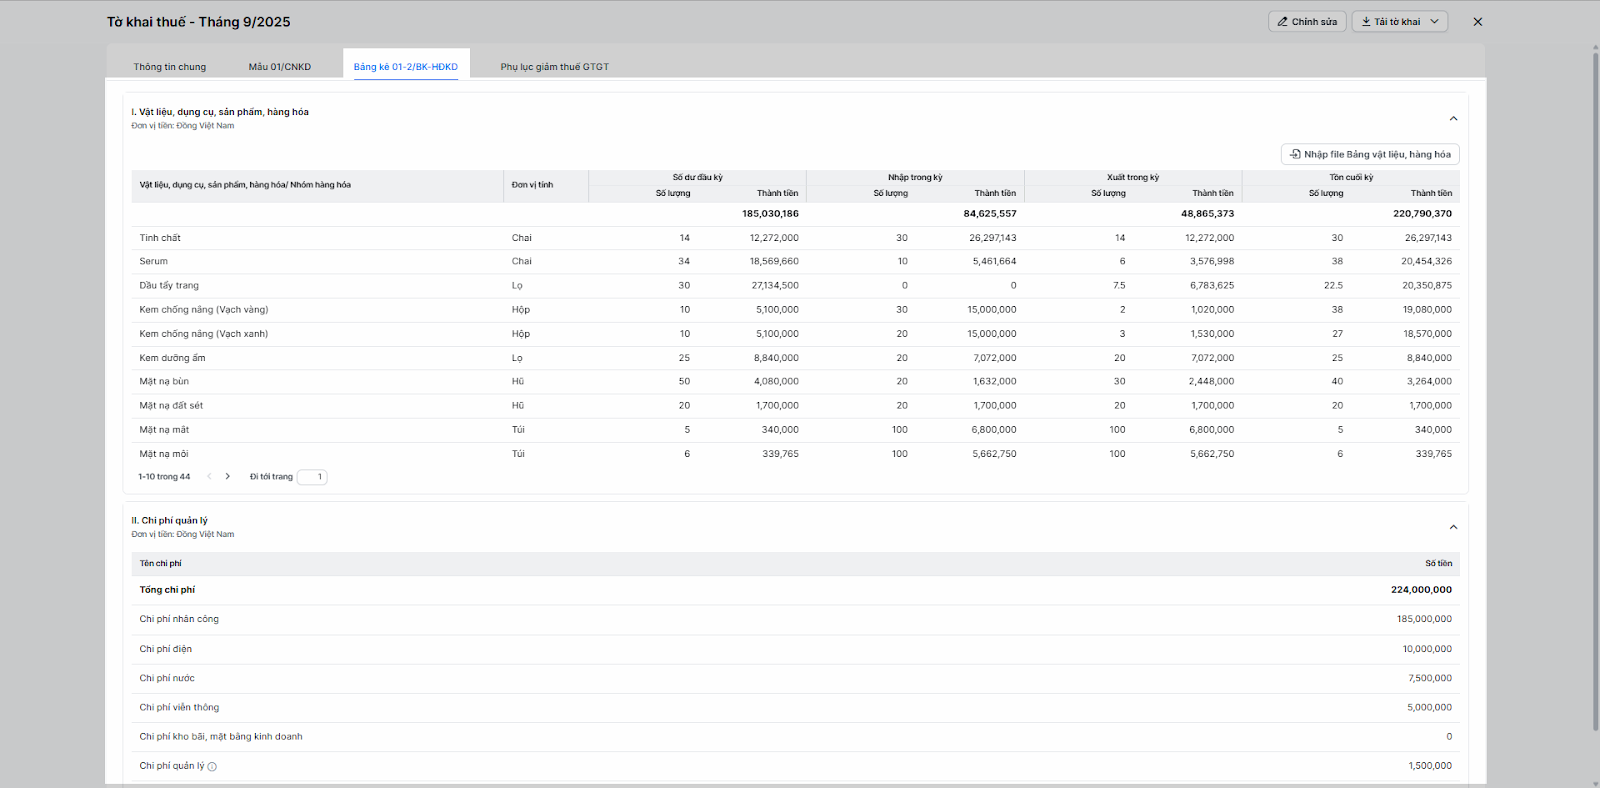1600x788 pixels.
Task: Select the Bảng kê 01-2/BK-HĐKD tab
Action: (x=405, y=67)
